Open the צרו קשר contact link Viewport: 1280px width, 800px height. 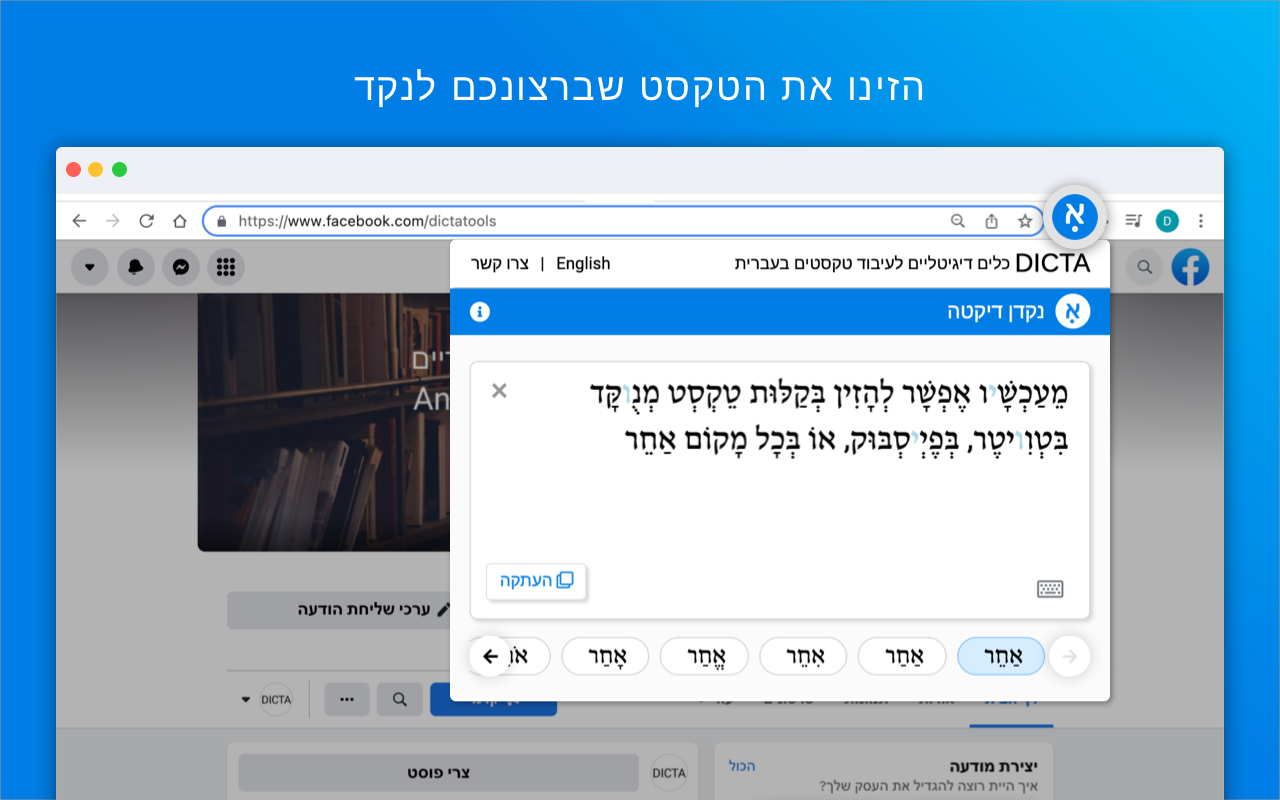tap(499, 263)
